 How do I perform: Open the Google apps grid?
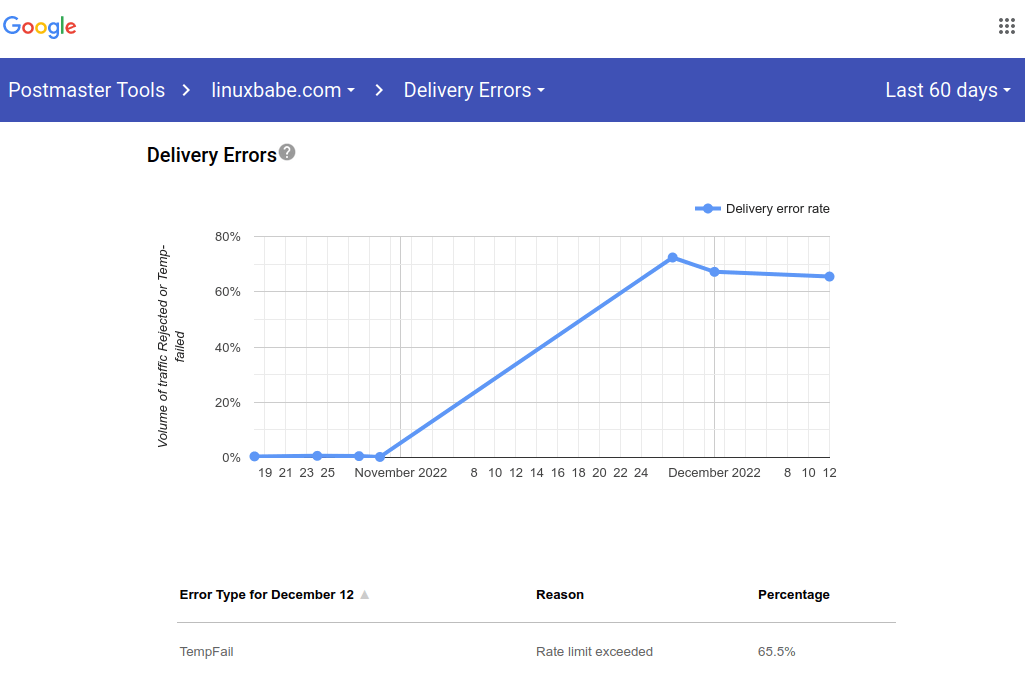[x=1007, y=27]
